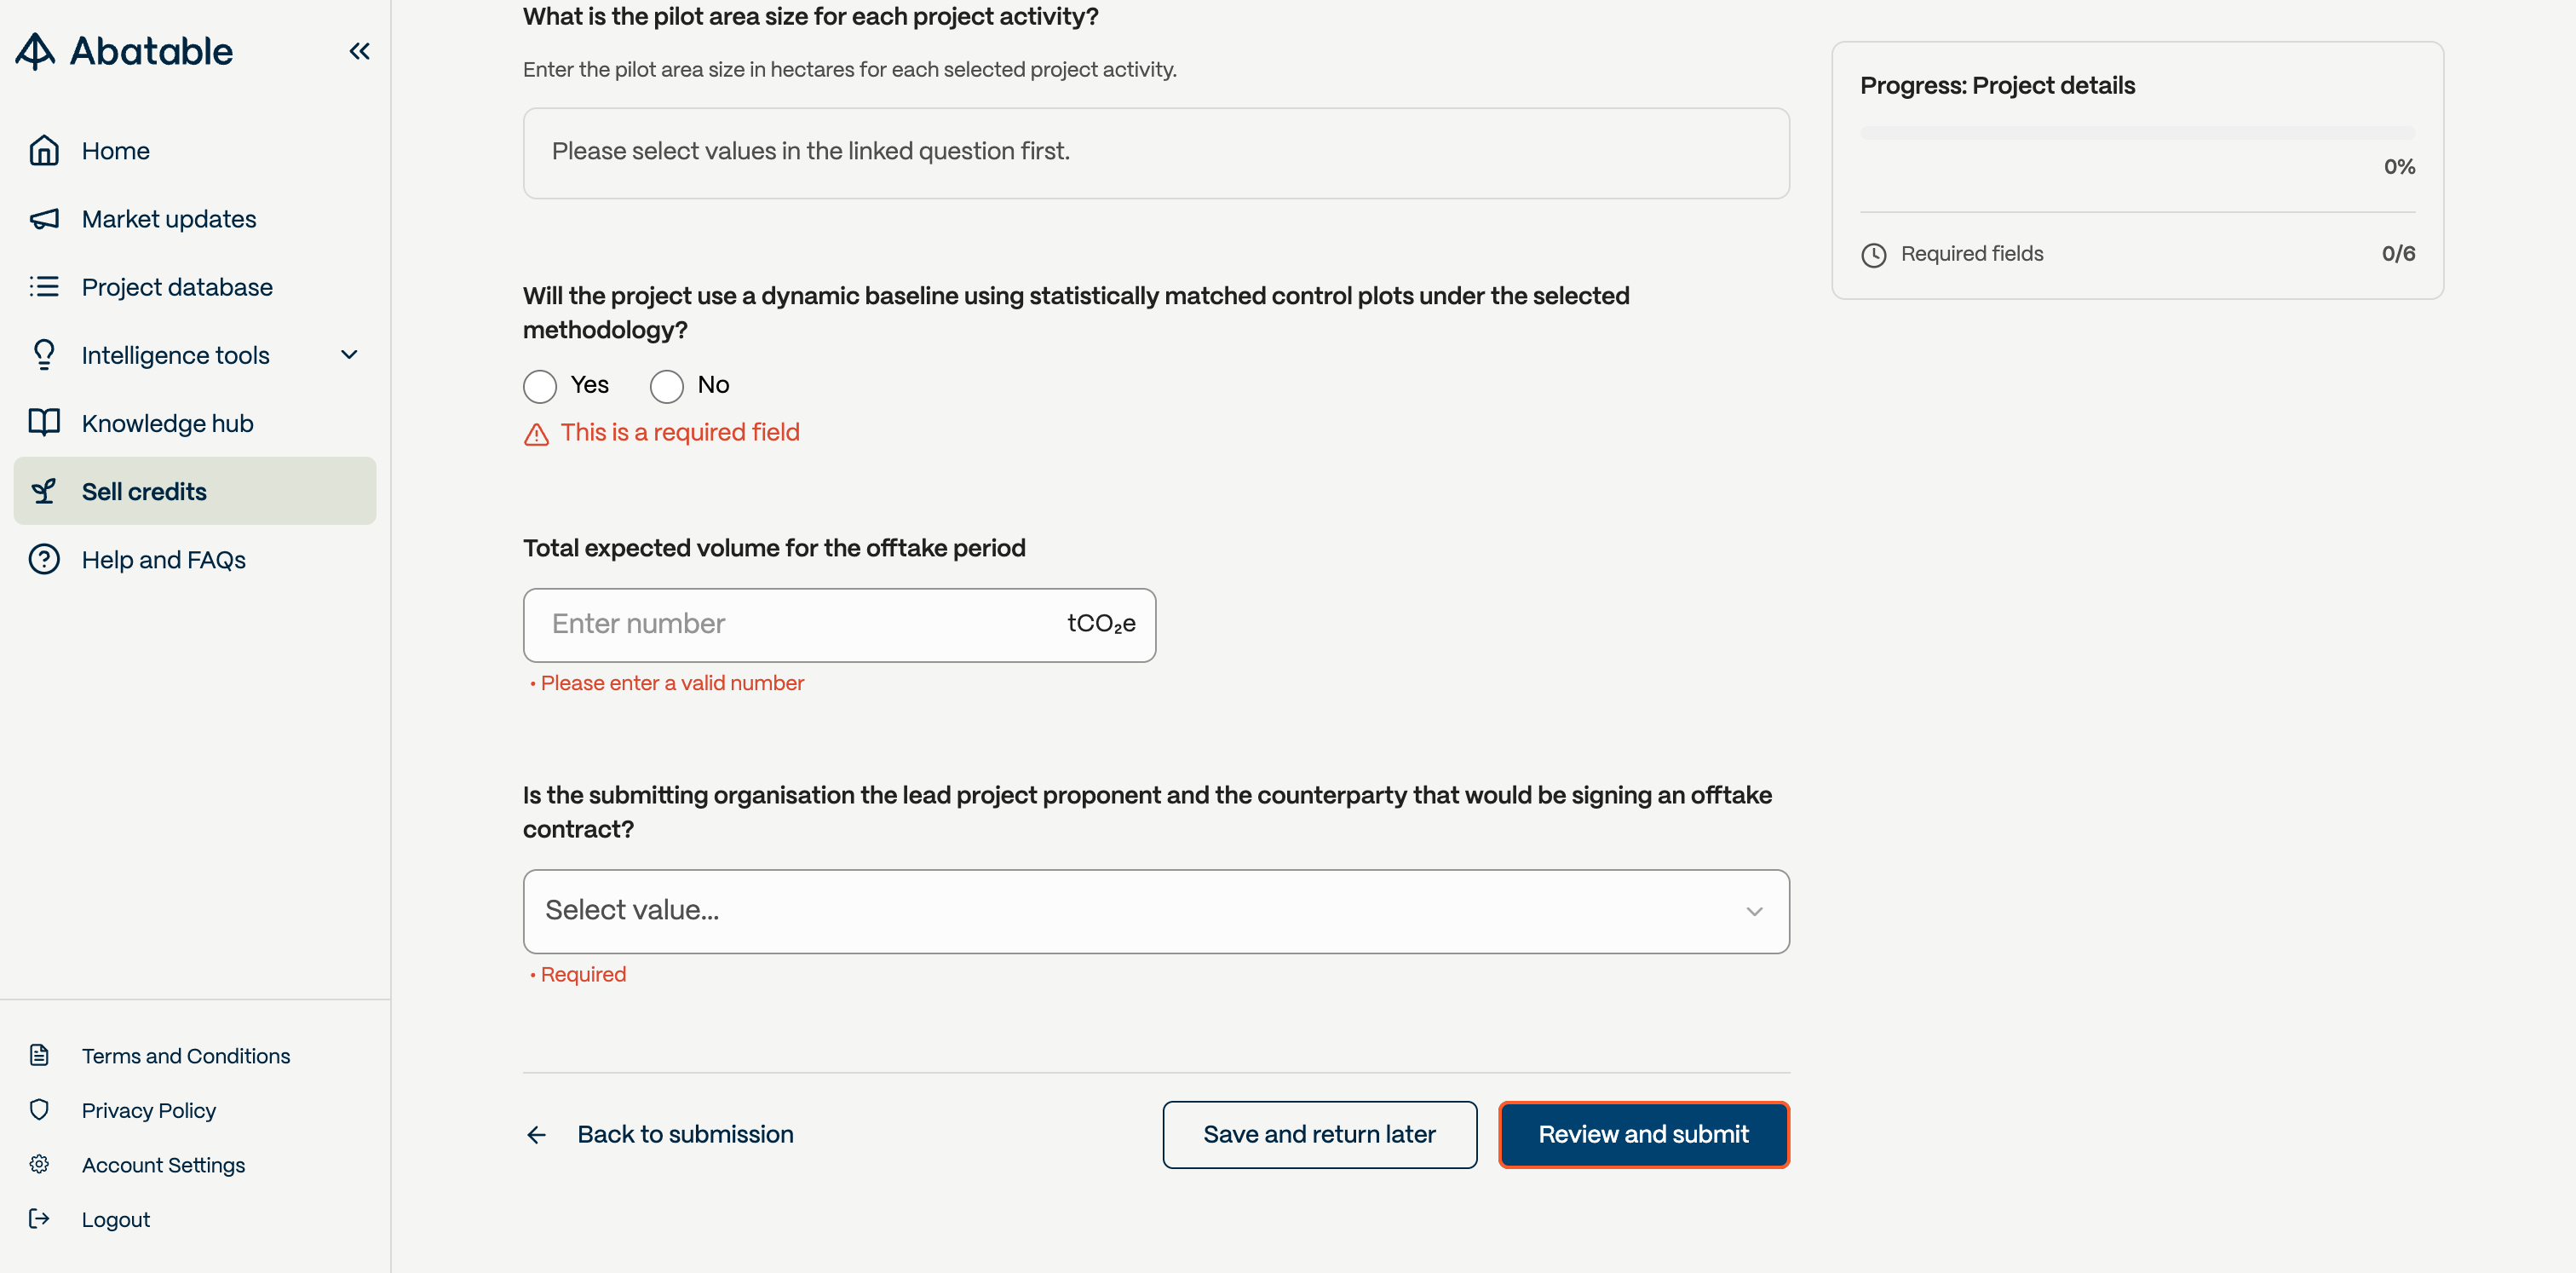Select No for dynamic baseline
Image resolution: width=2576 pixels, height=1273 pixels.
tap(667, 386)
